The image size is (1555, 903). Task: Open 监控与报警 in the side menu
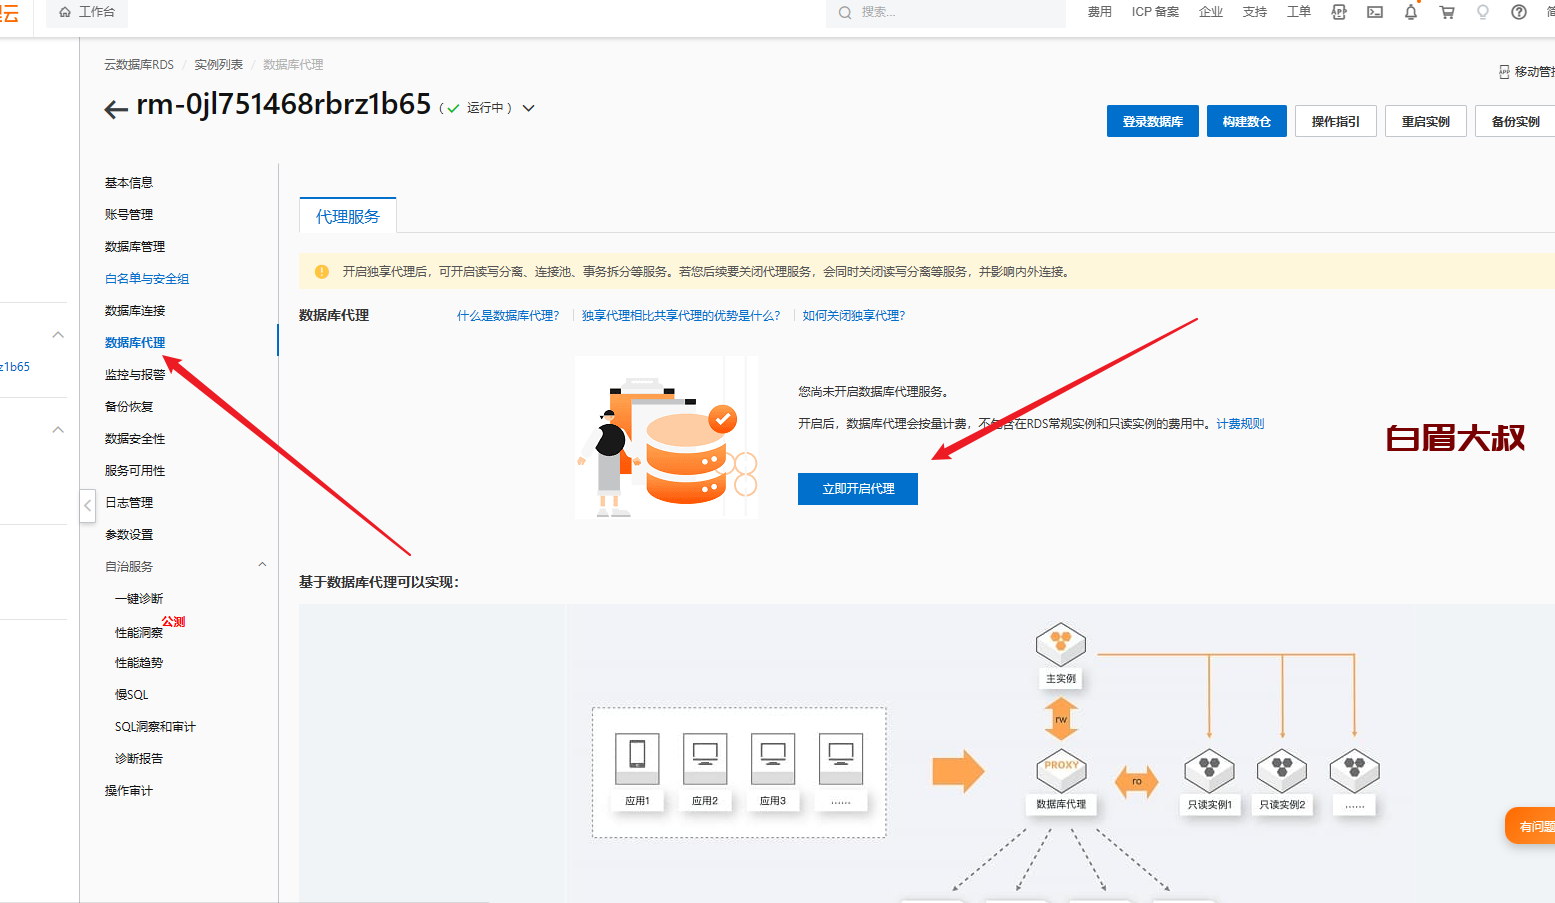[x=135, y=375]
